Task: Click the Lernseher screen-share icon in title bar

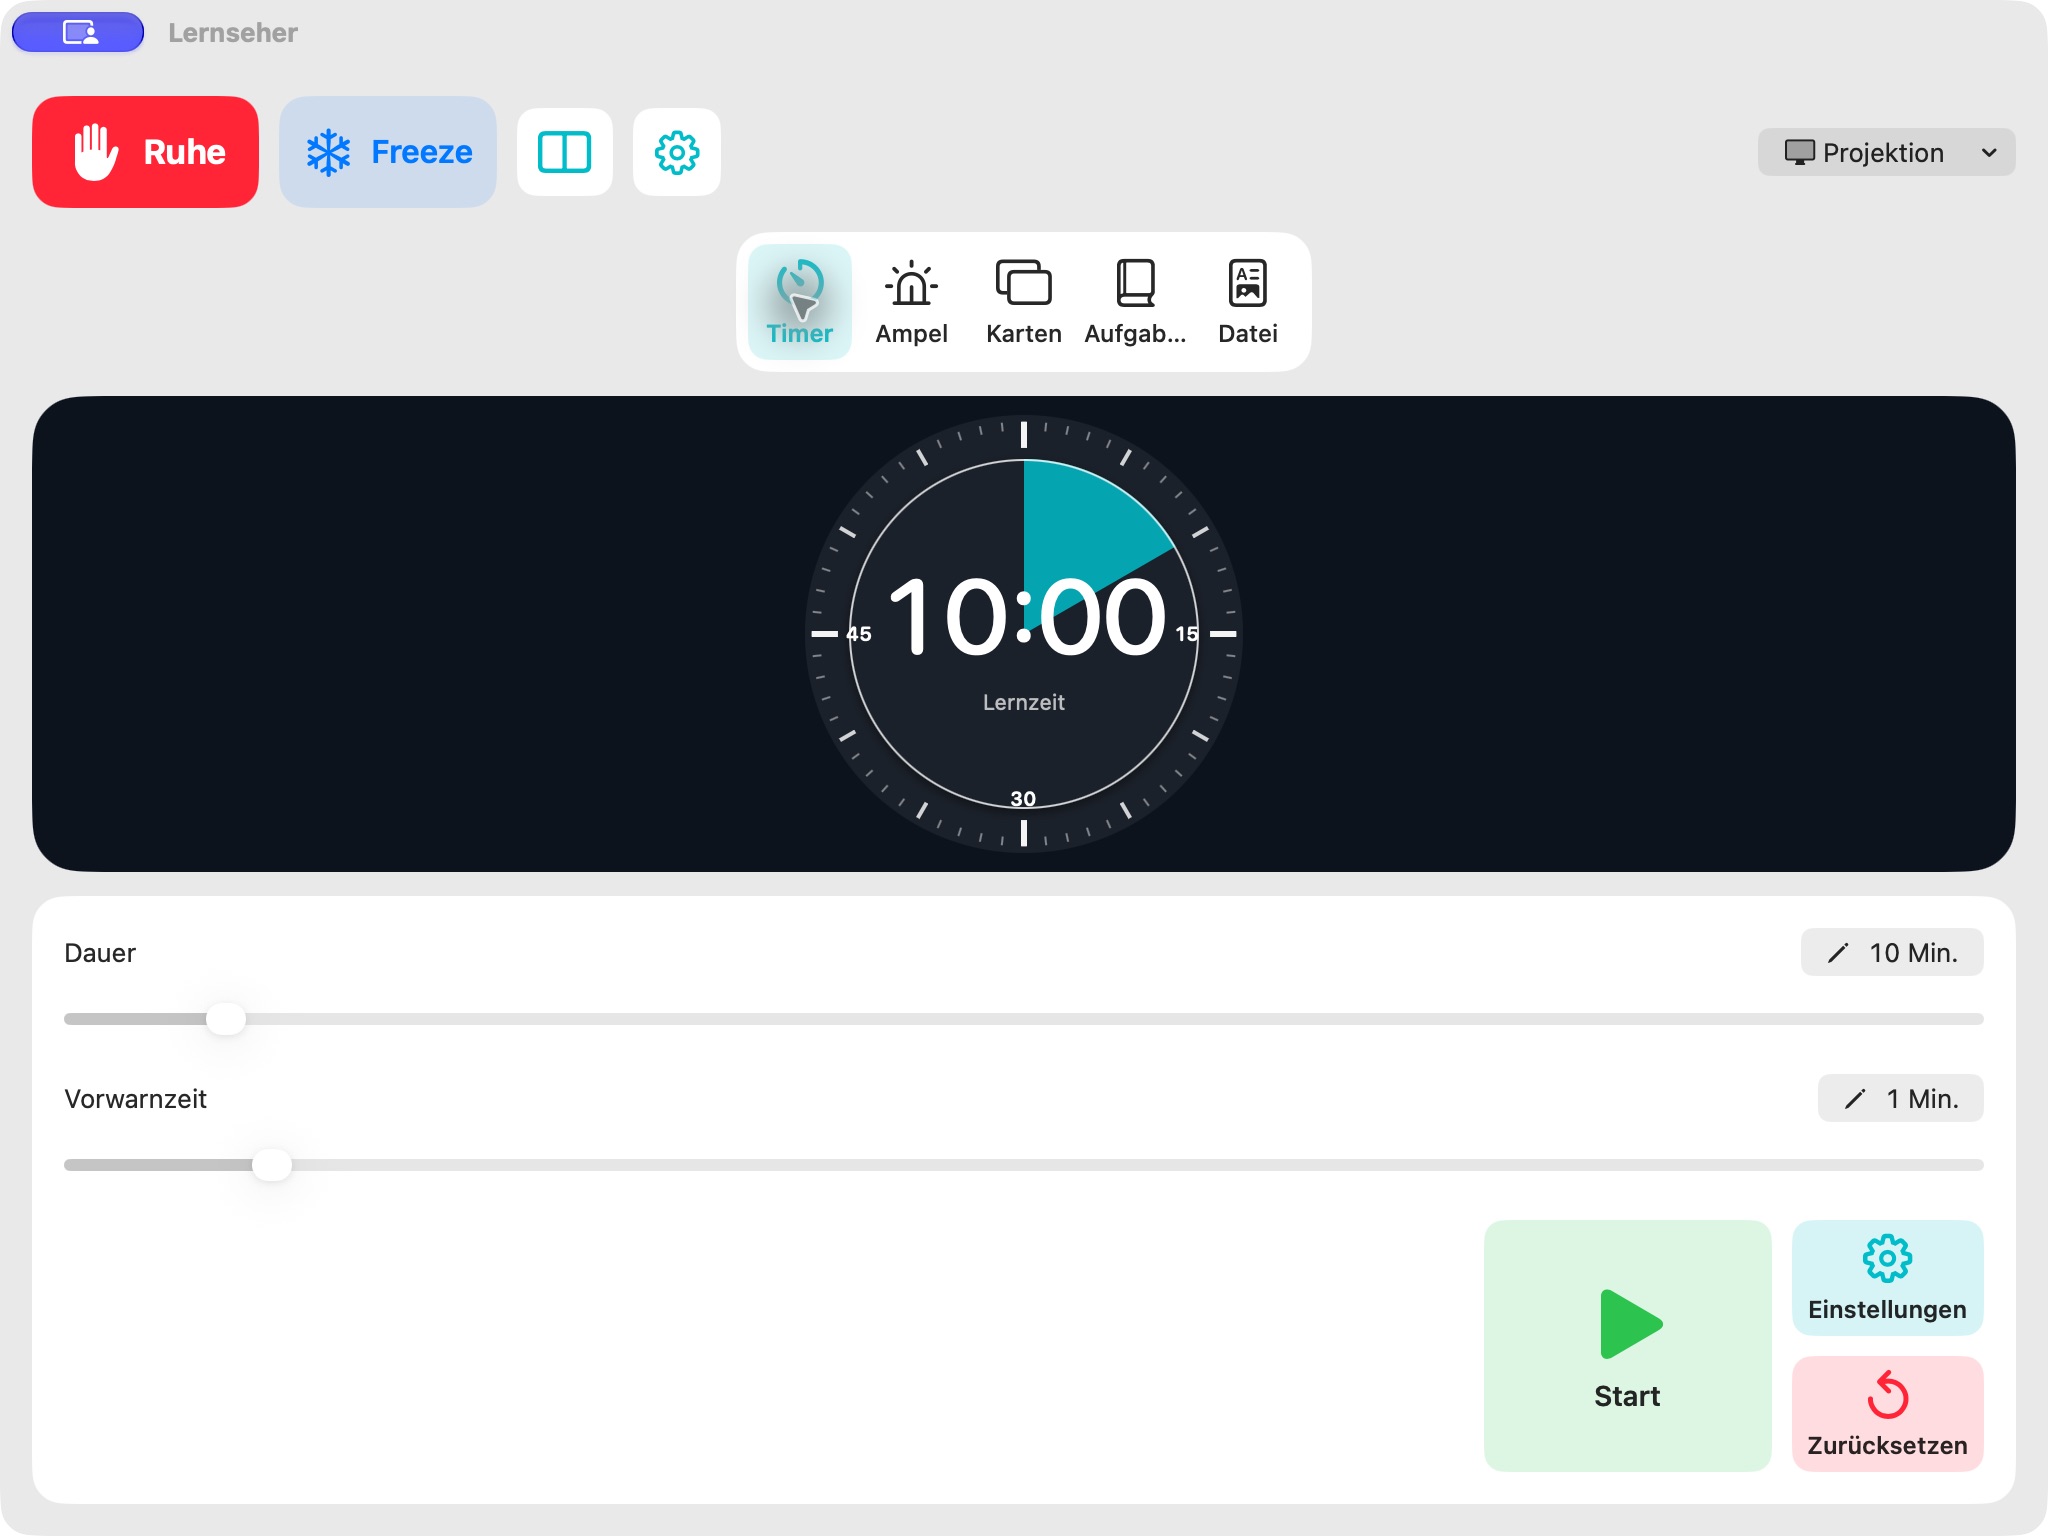Action: [x=78, y=32]
